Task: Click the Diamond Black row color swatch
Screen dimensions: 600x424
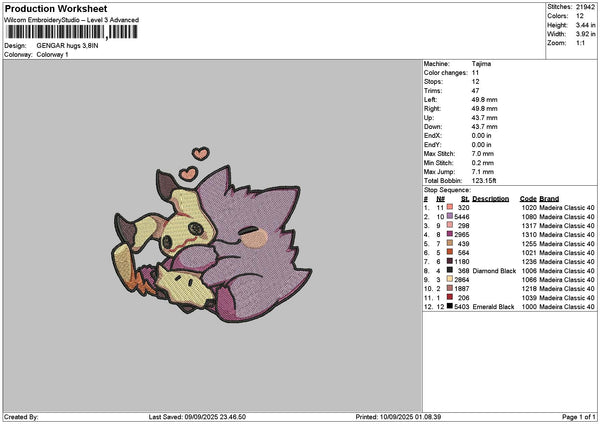Action: (450, 271)
